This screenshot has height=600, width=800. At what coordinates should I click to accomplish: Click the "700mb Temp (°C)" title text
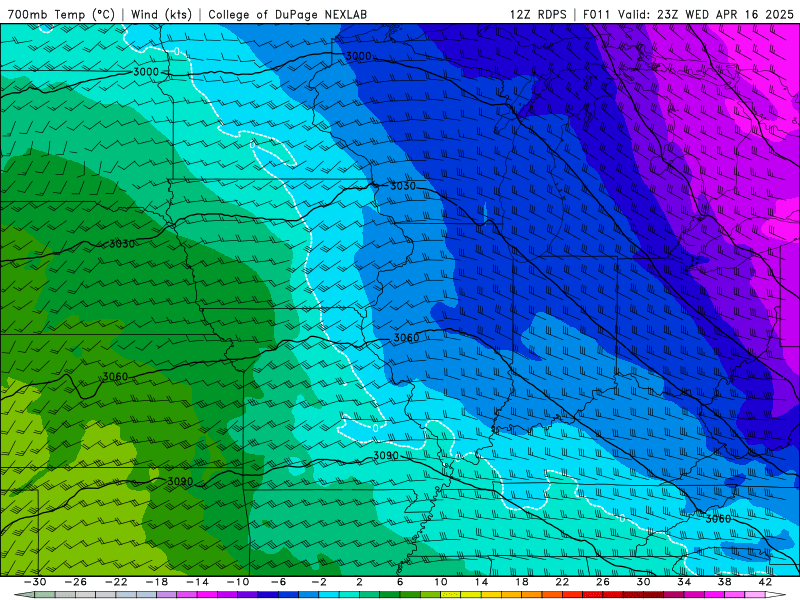coord(61,14)
